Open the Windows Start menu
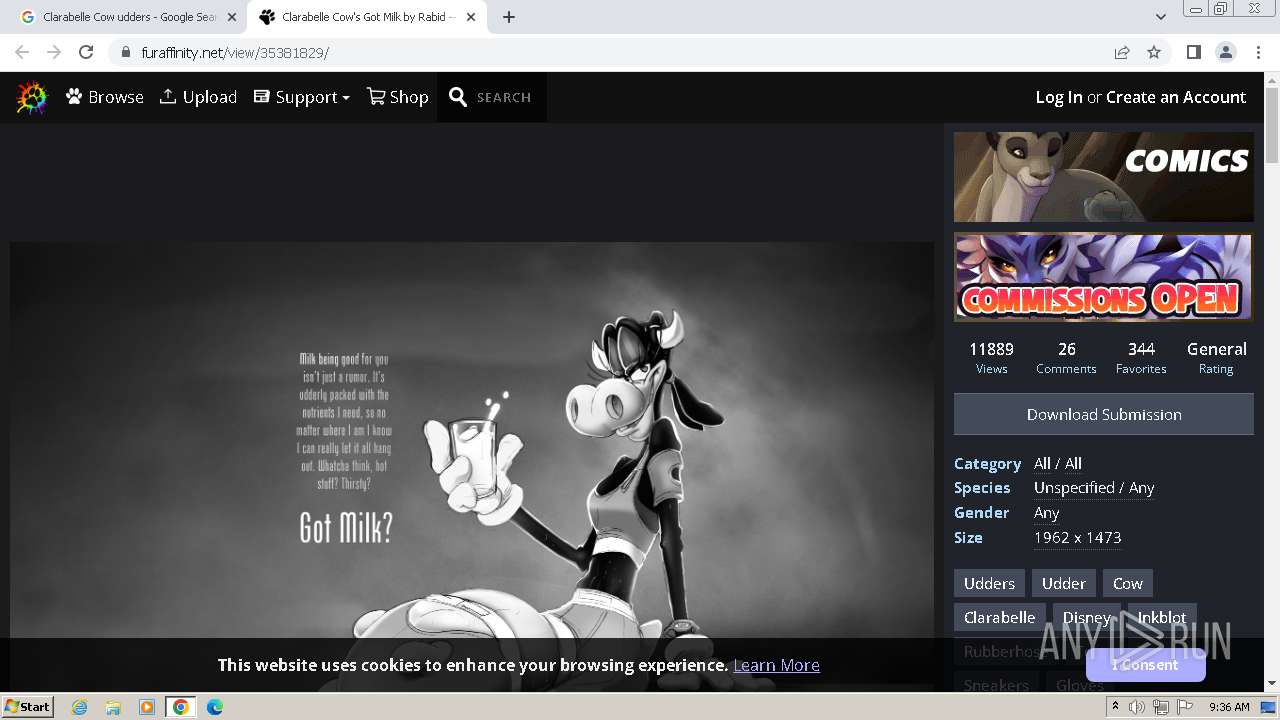This screenshot has width=1280, height=720. click(x=27, y=707)
